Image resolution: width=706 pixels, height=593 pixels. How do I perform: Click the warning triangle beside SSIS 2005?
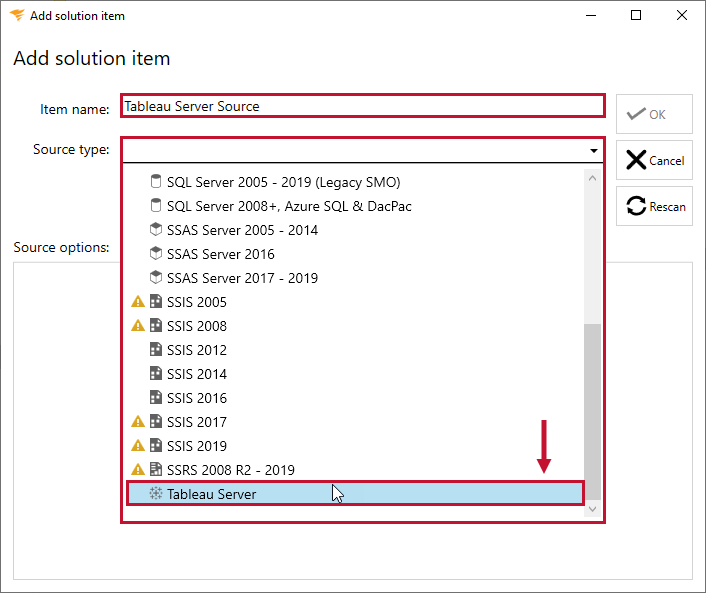coord(138,302)
